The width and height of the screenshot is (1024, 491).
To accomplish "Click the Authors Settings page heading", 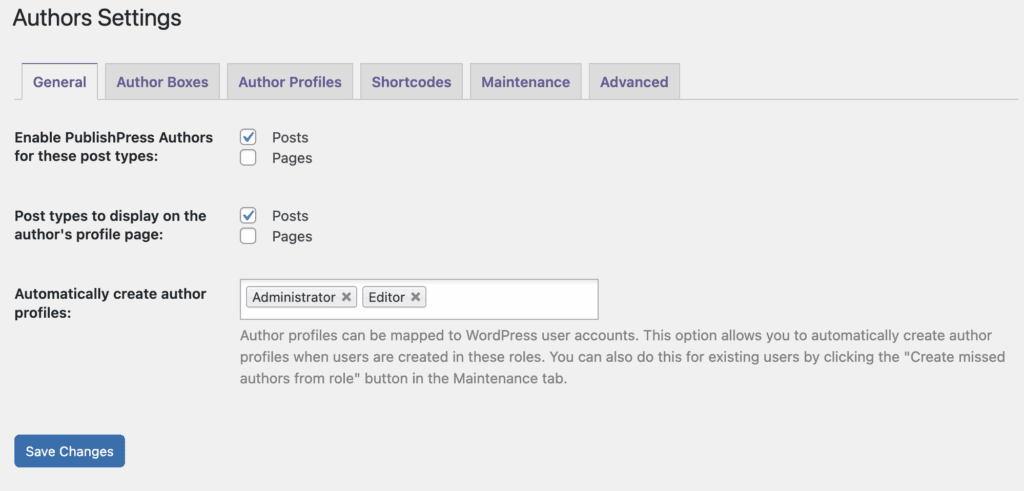I will pyautogui.click(x=97, y=18).
